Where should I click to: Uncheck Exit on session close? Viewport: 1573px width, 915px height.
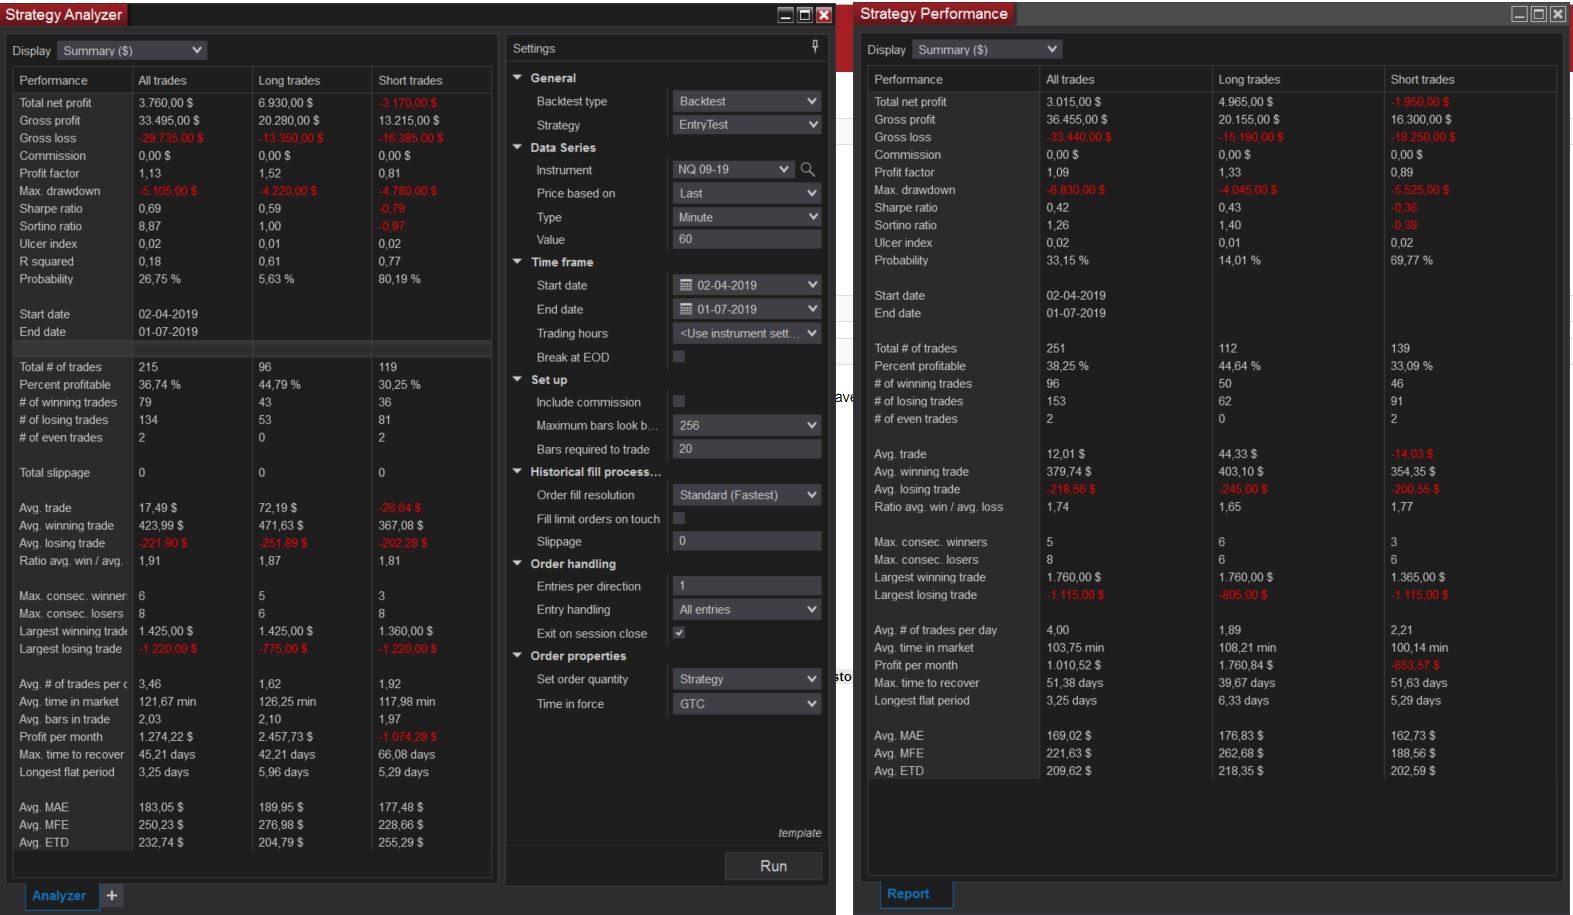coord(679,633)
